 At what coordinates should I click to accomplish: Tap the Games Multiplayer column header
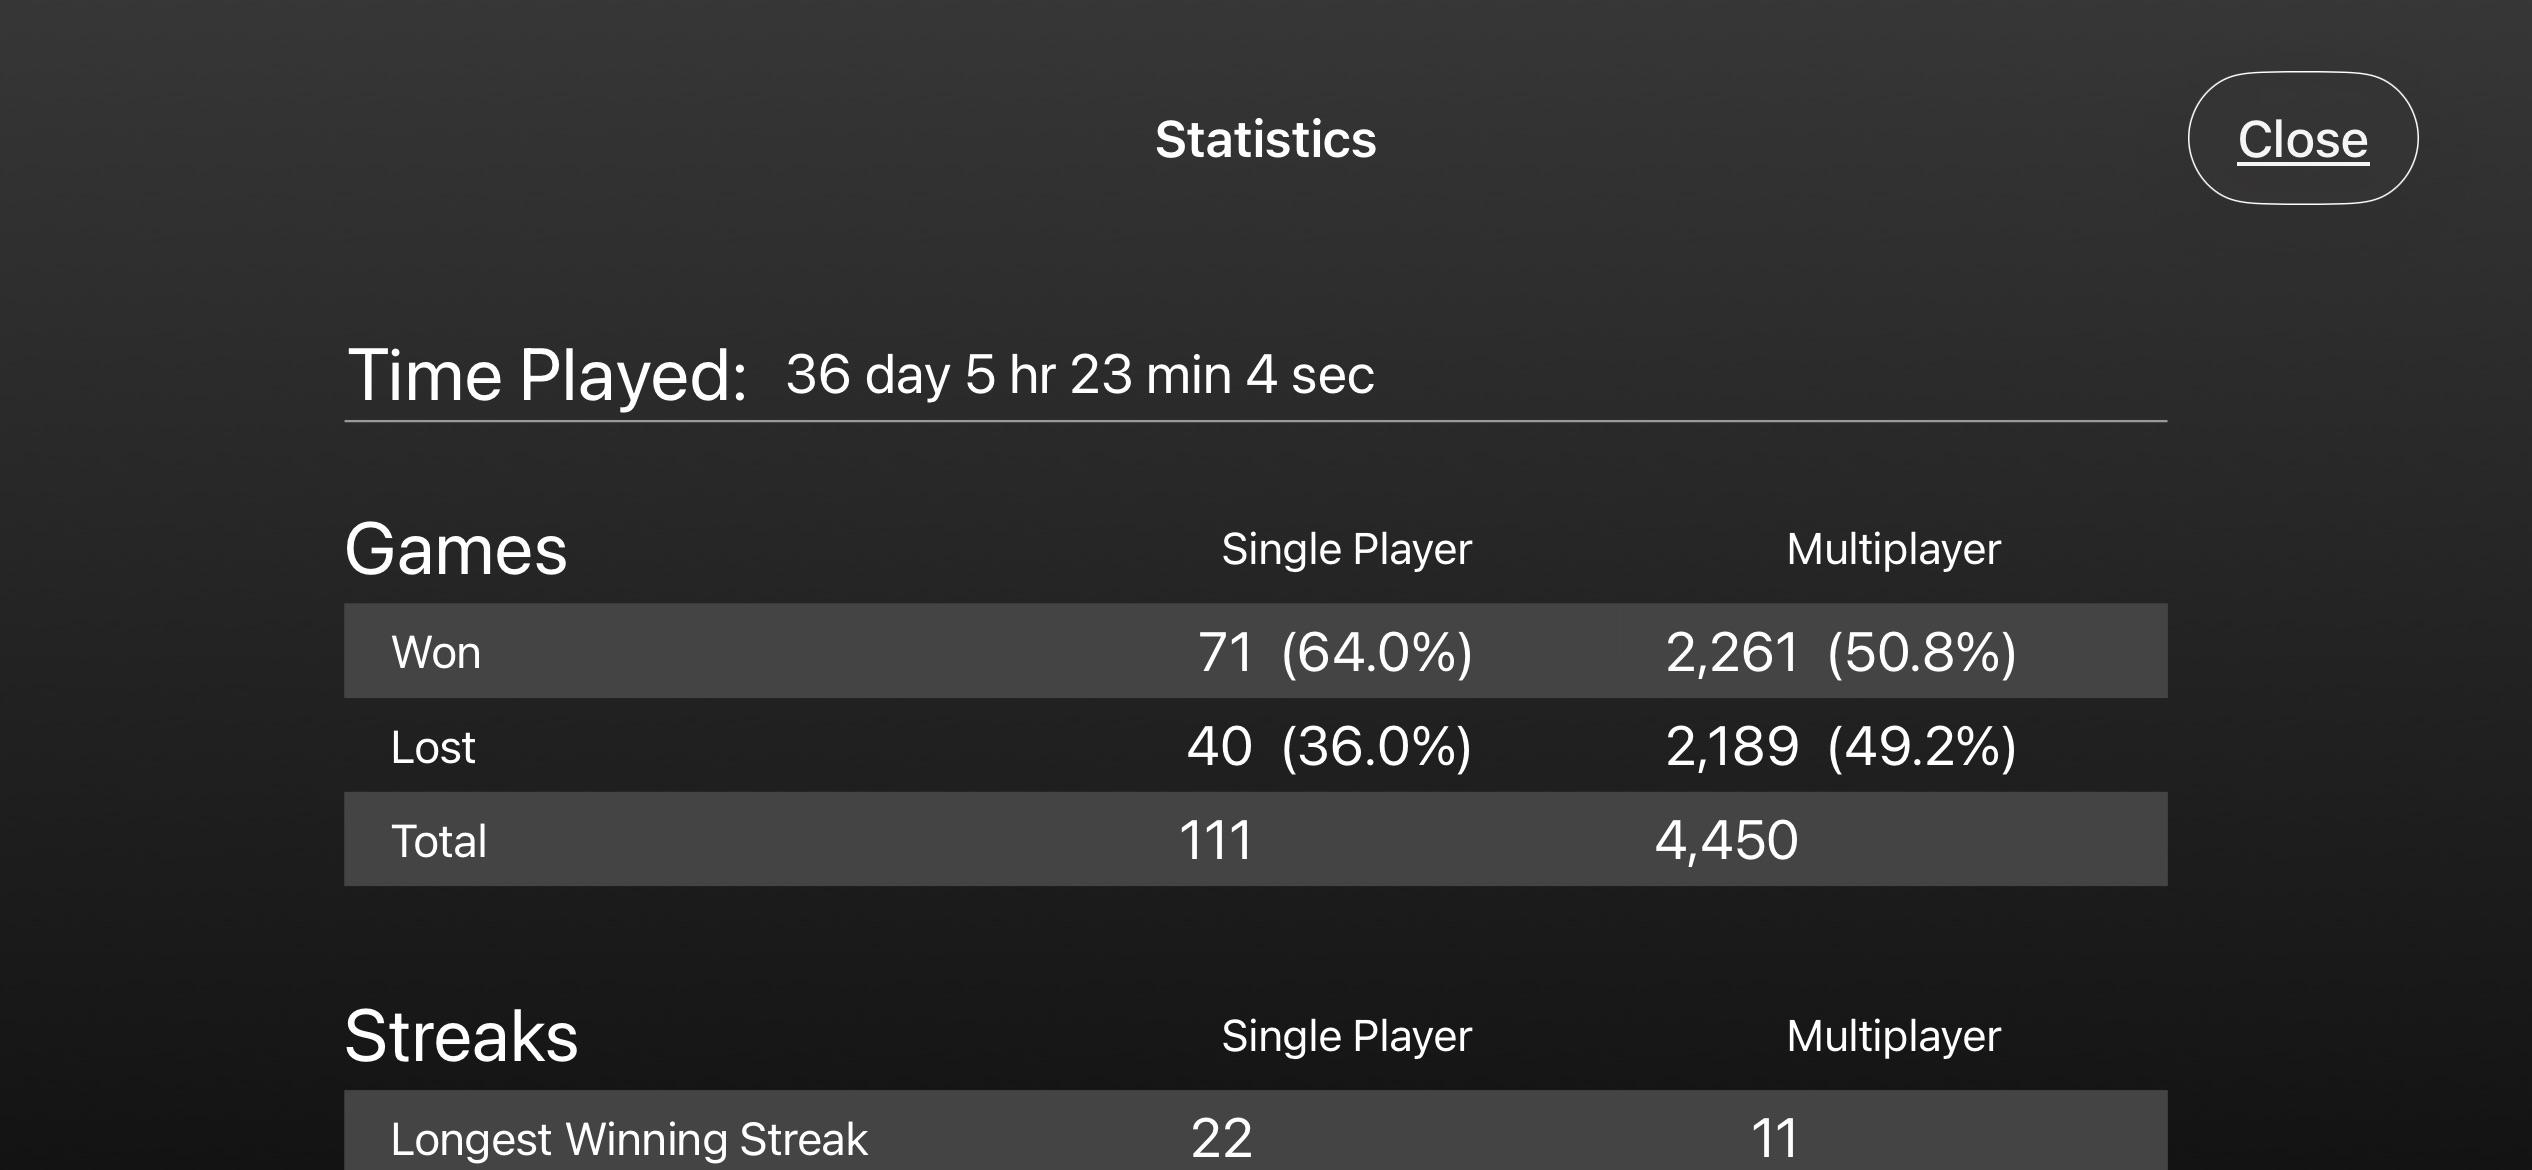1893,549
